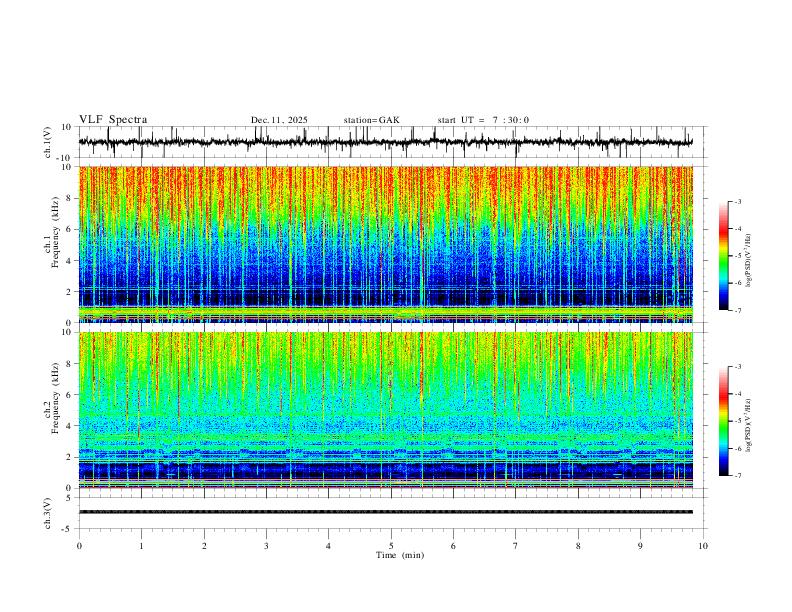792x612 pixels.
Task: Click the color bar beside the ch.1 spectrogram
Action: click(x=723, y=255)
